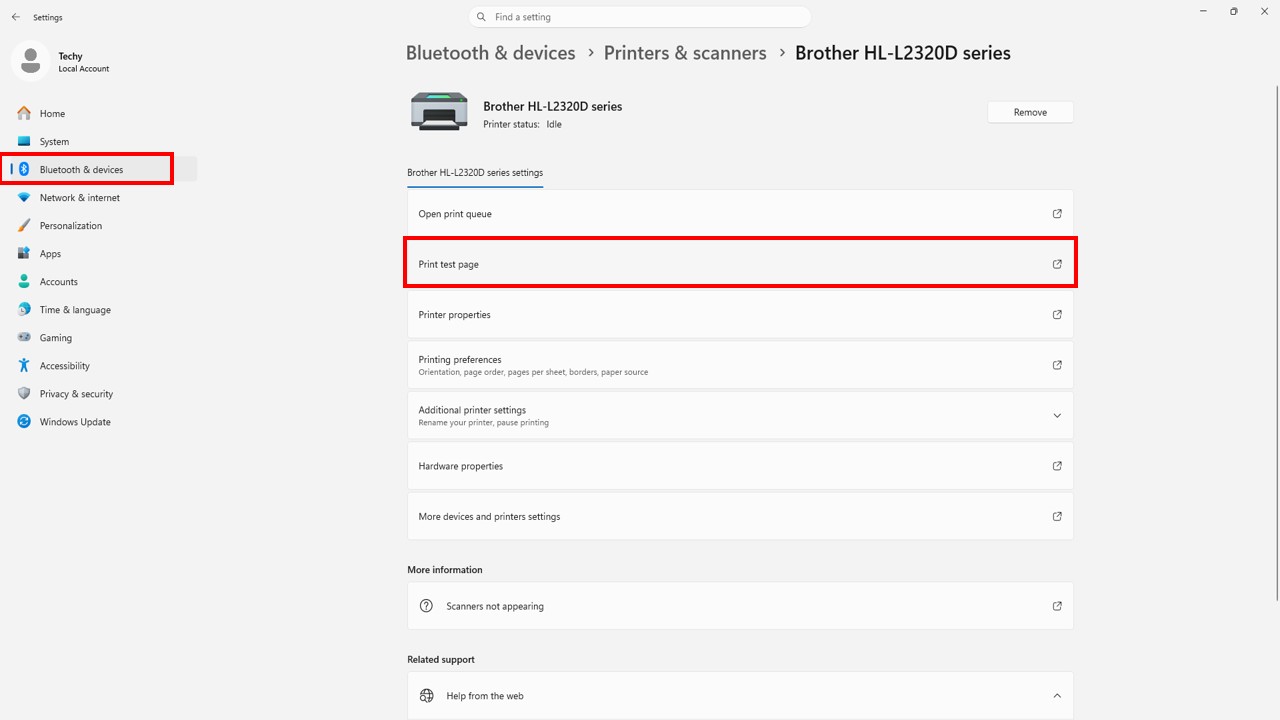The image size is (1280, 720).
Task: Open Accessibility settings icon
Action: [24, 365]
